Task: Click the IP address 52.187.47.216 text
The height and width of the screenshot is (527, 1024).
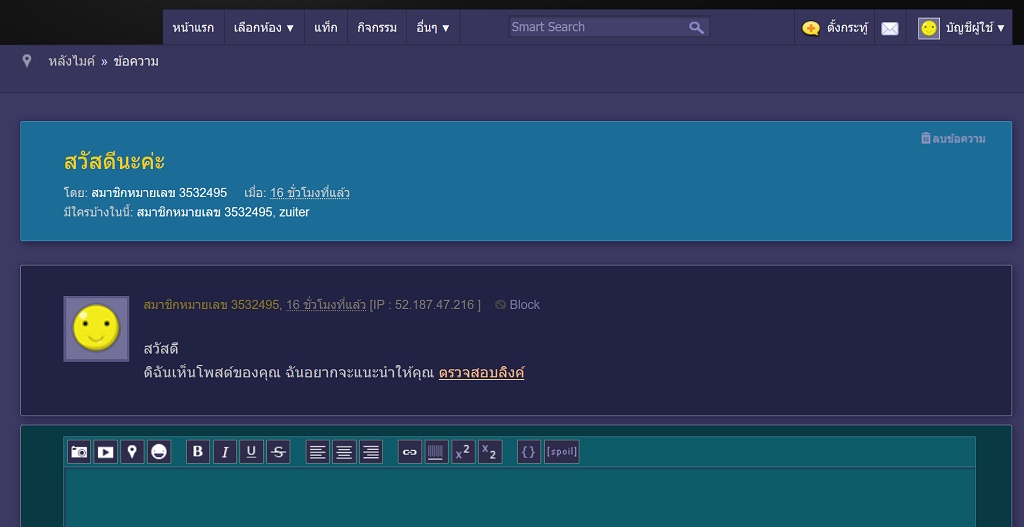Action: (x=434, y=305)
